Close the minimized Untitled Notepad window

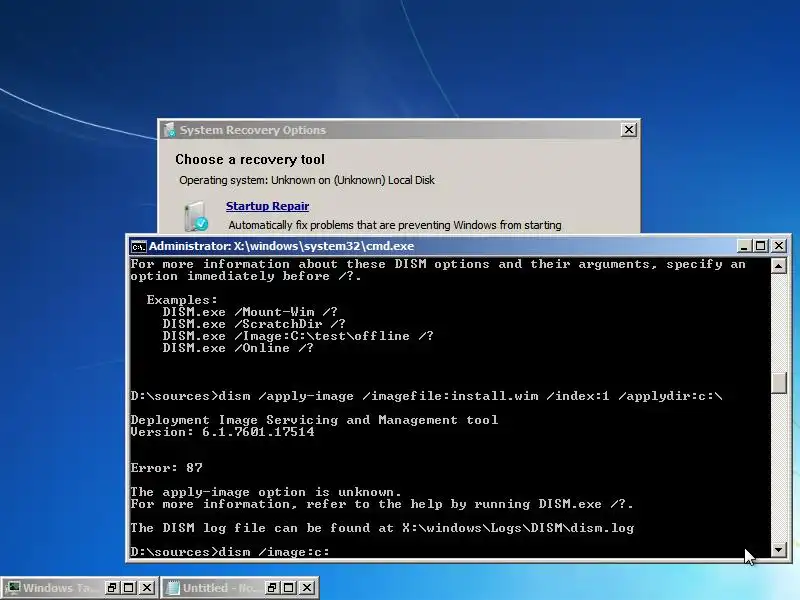(307, 588)
